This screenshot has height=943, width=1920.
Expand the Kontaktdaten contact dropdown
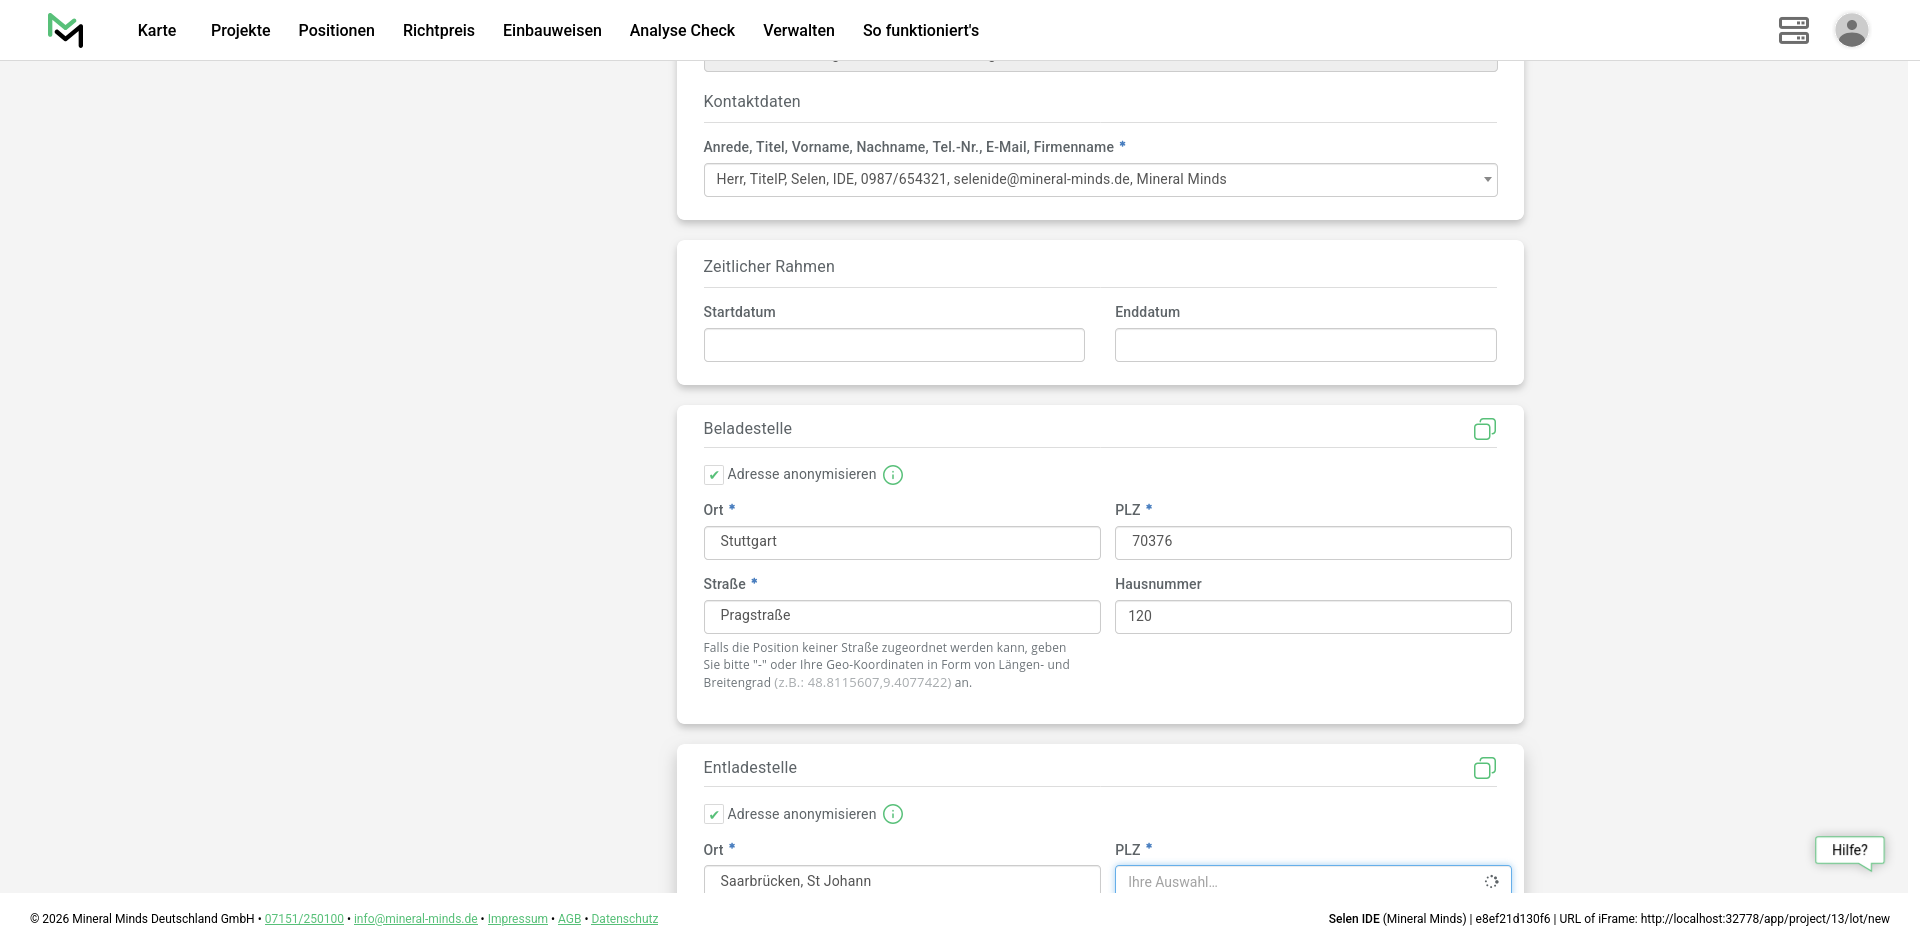point(1100,180)
